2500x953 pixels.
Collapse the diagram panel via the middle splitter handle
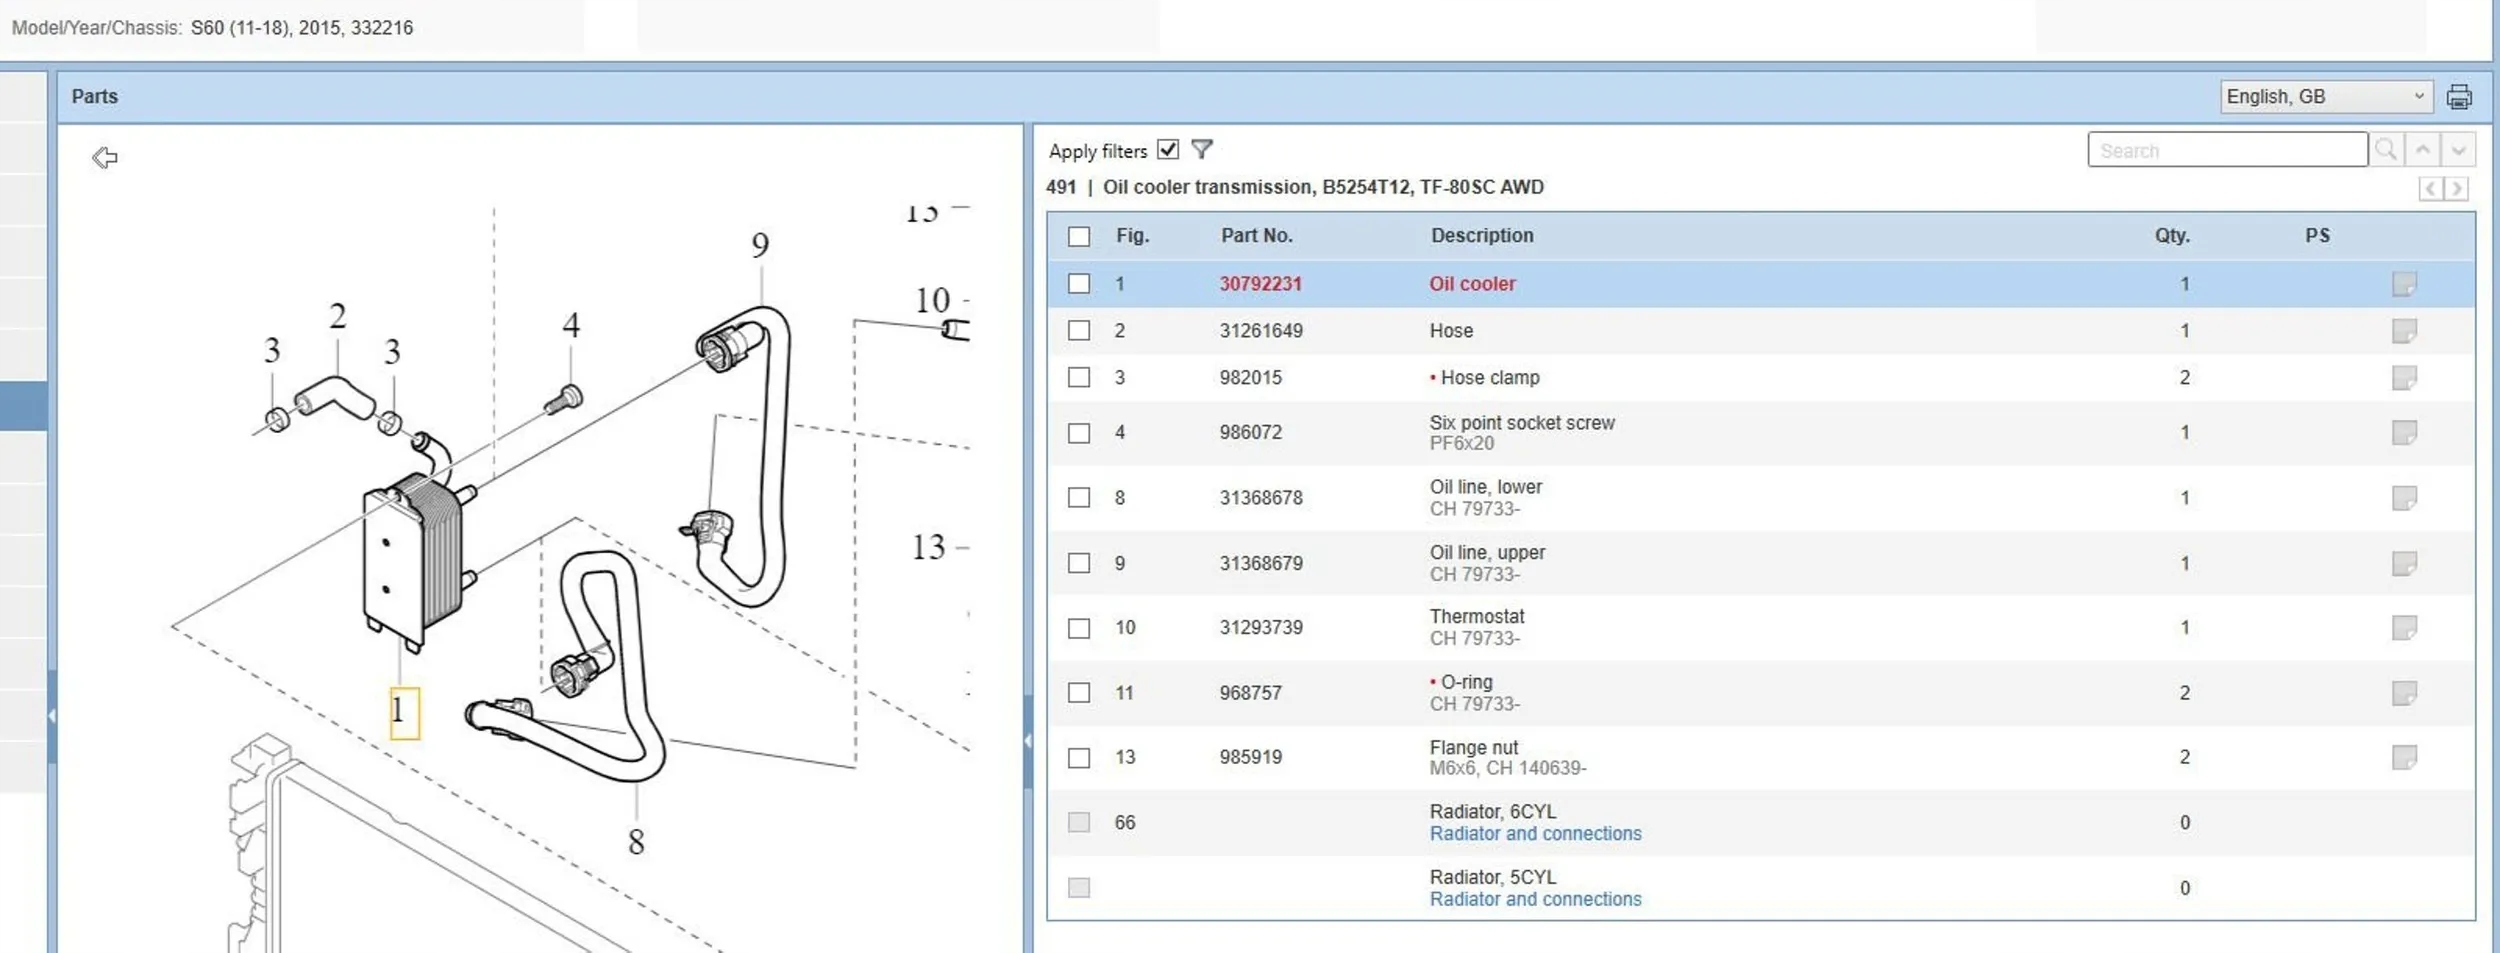[1027, 741]
